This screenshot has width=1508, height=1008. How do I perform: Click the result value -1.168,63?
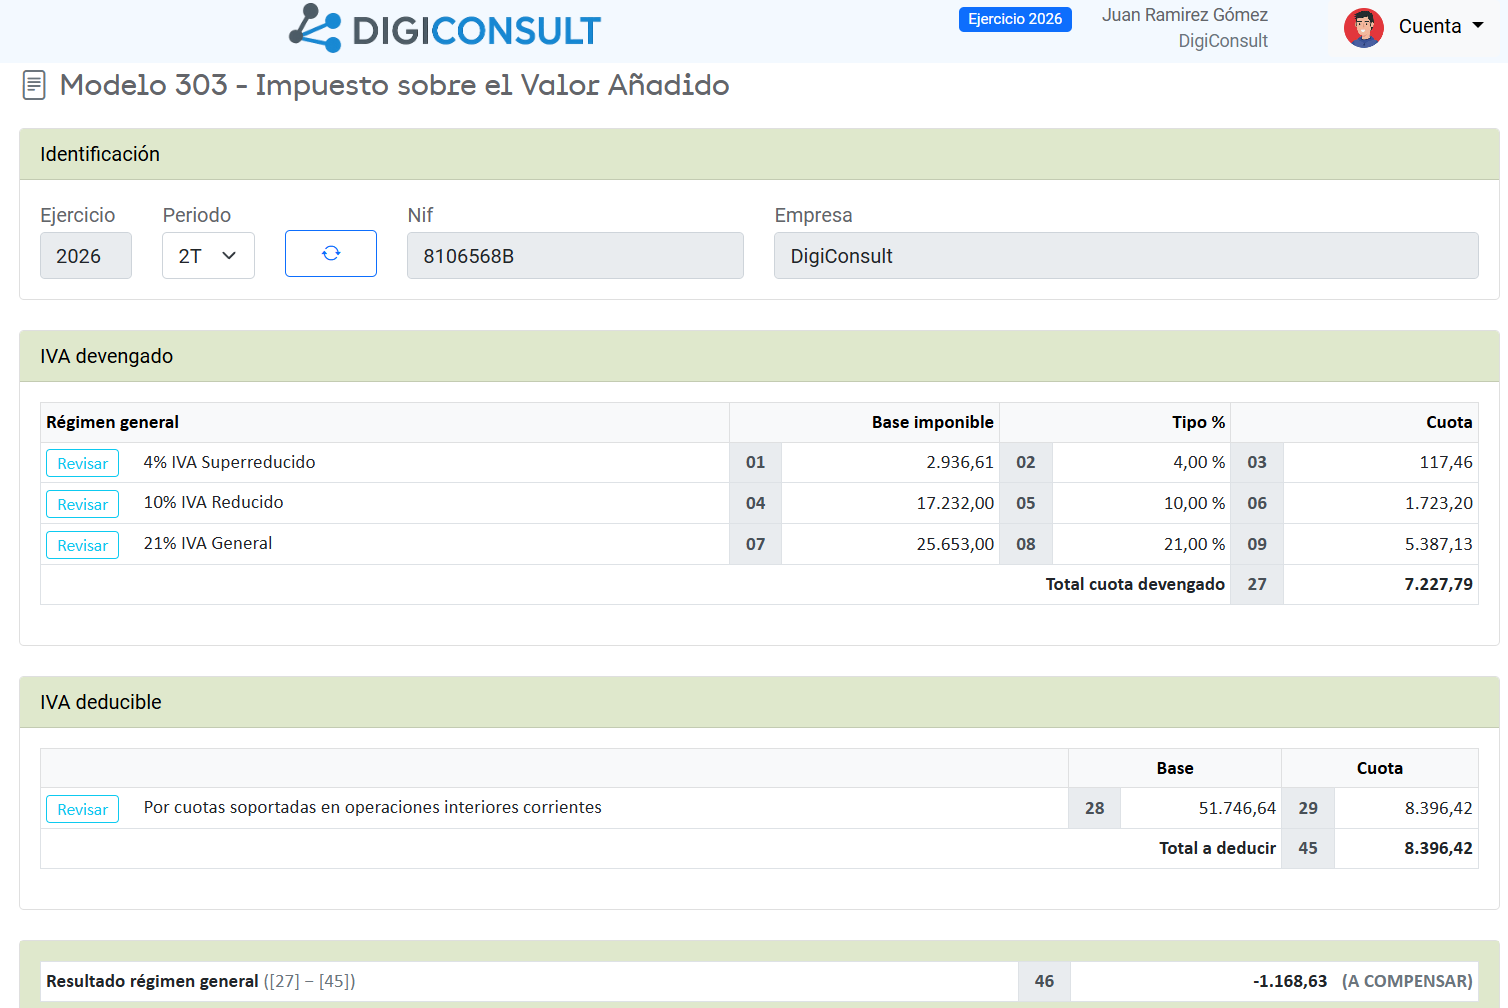(x=1290, y=981)
